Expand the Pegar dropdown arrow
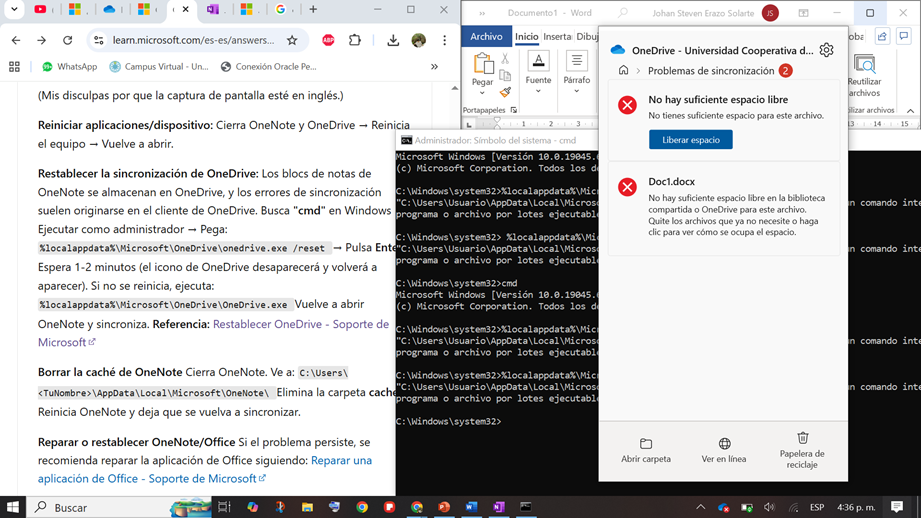The width and height of the screenshot is (921, 518). click(x=482, y=93)
